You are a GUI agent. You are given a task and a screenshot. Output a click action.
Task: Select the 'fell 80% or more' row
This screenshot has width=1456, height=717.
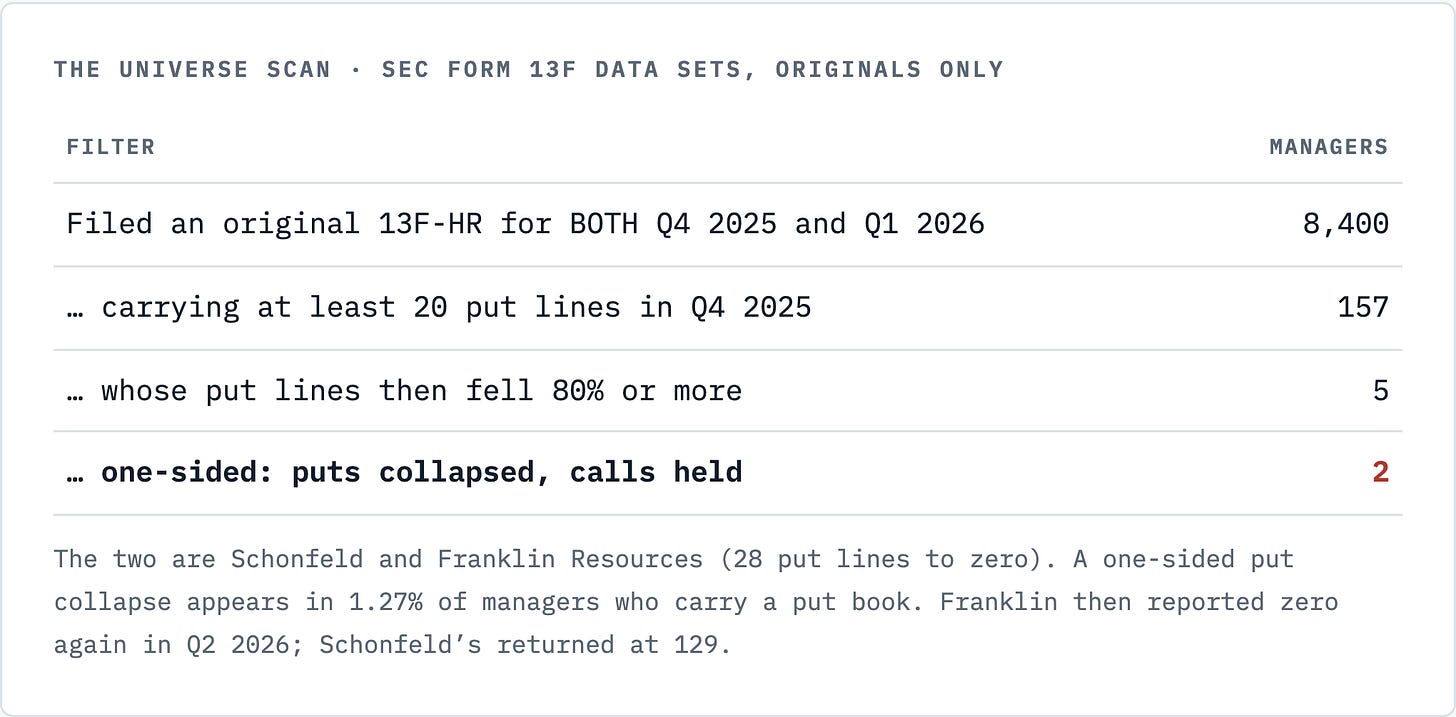click(x=728, y=390)
